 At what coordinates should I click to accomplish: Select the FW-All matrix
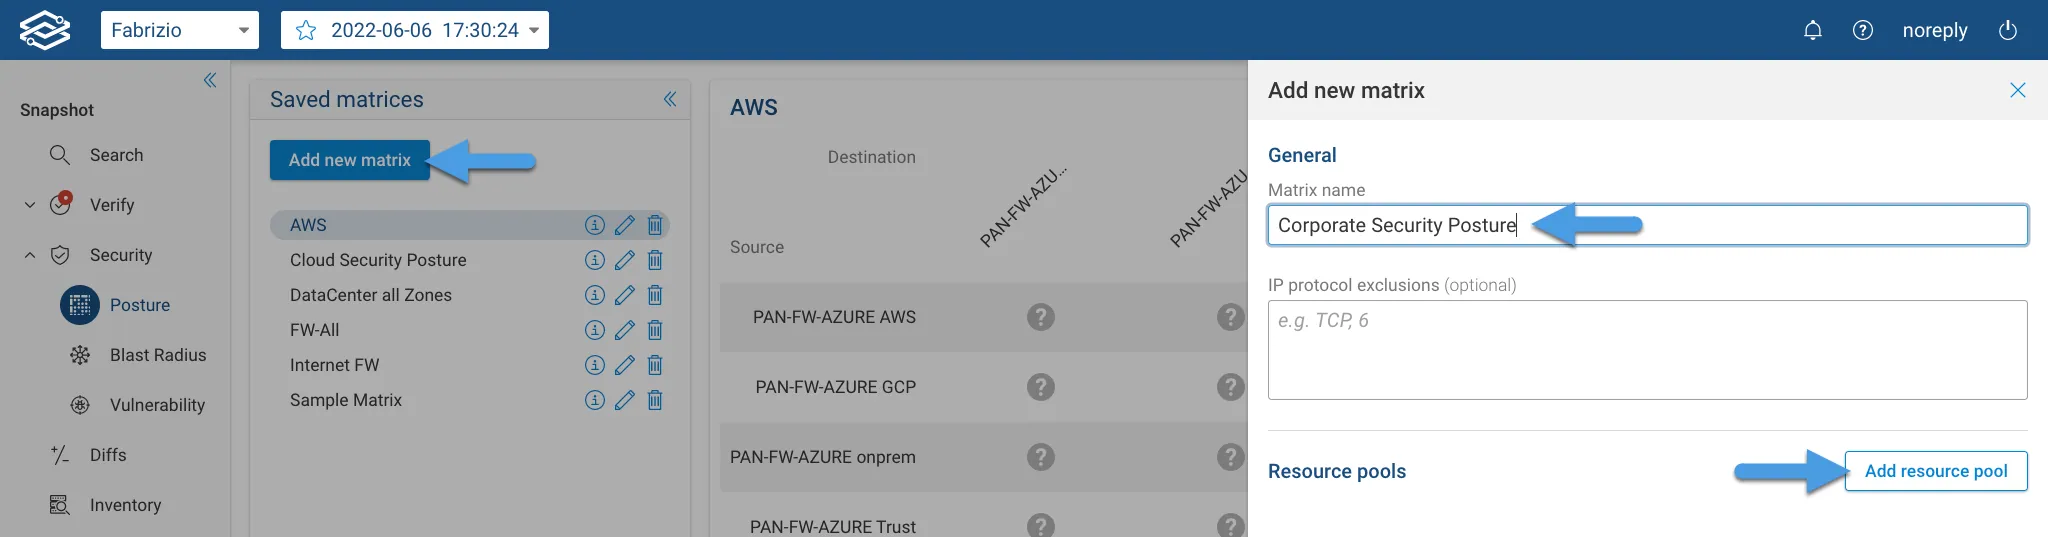315,330
